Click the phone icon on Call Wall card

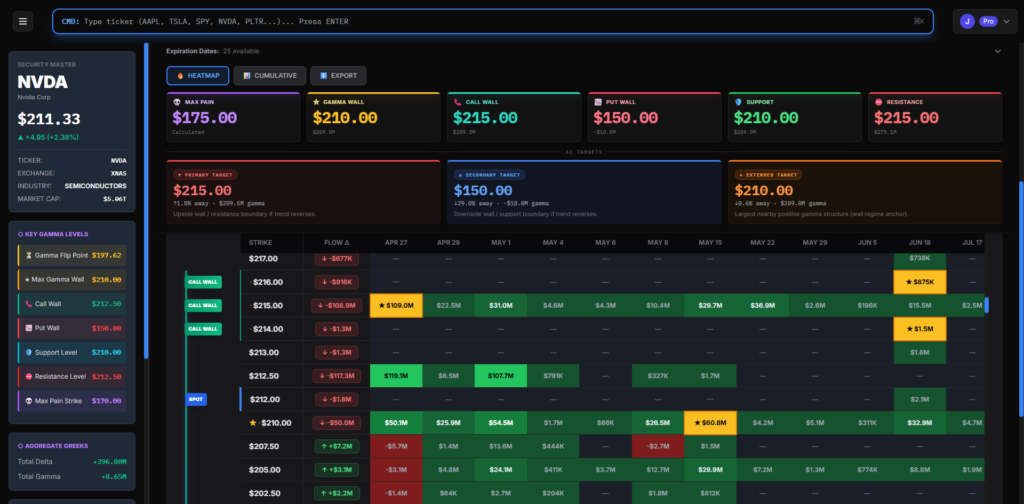[457, 102]
